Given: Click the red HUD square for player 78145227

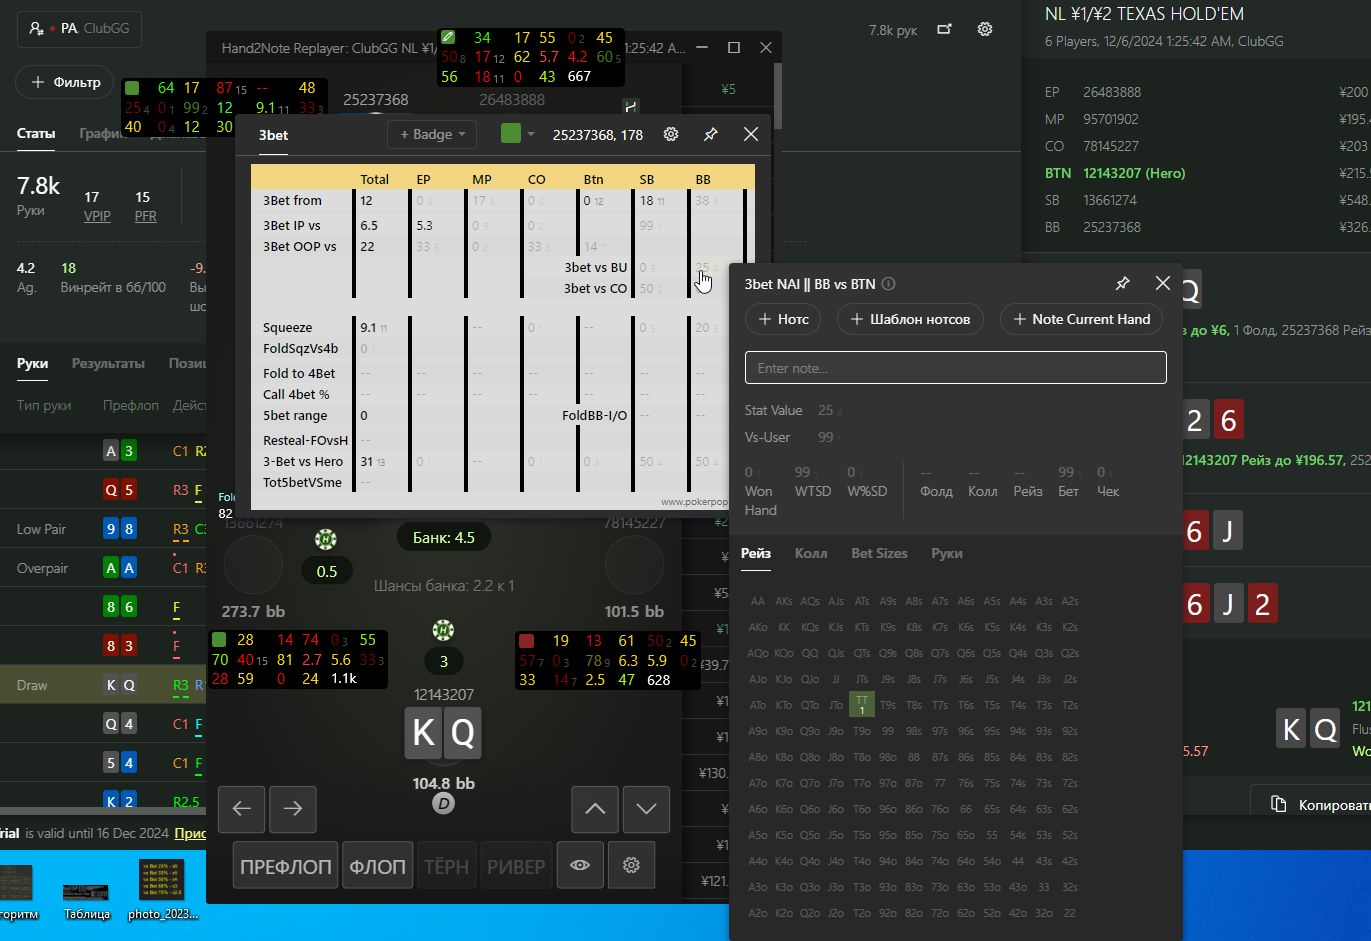Looking at the screenshot, I should tap(527, 640).
